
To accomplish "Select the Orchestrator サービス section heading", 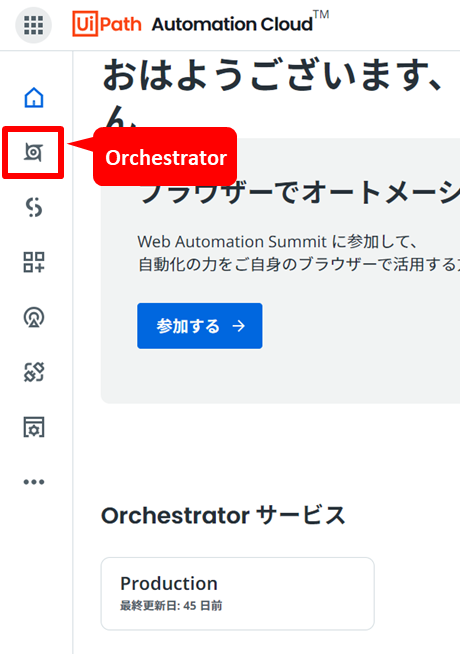I will coord(224,515).
